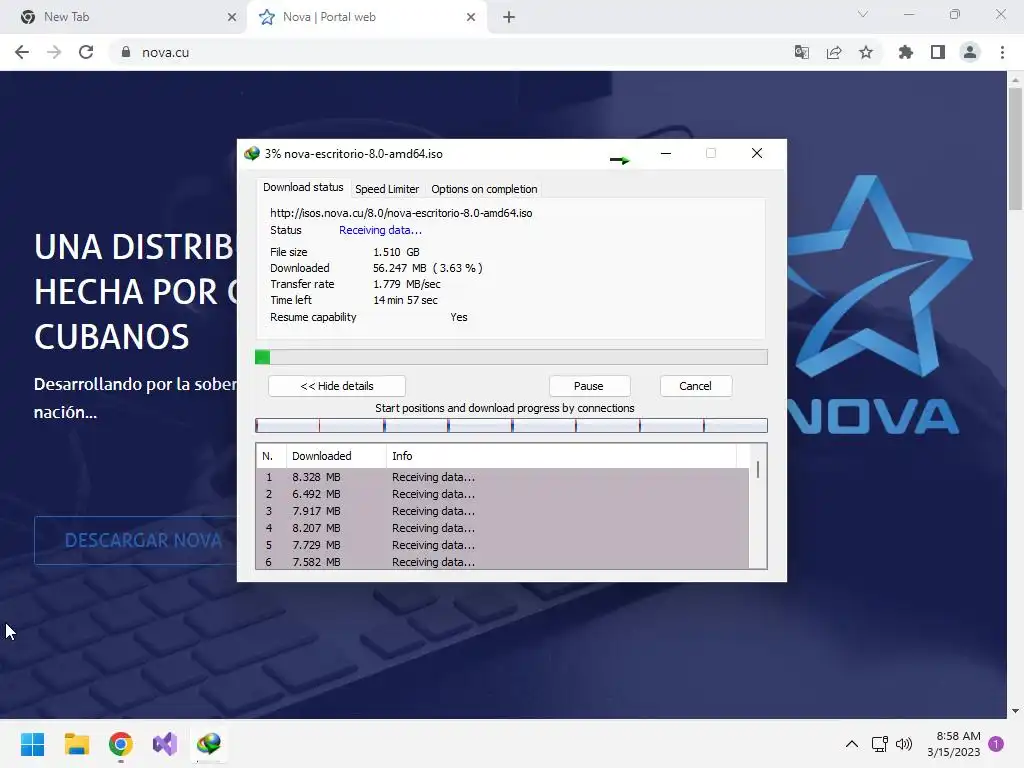Click the Receiving data status text
Image resolution: width=1024 pixels, height=768 pixels.
point(380,230)
